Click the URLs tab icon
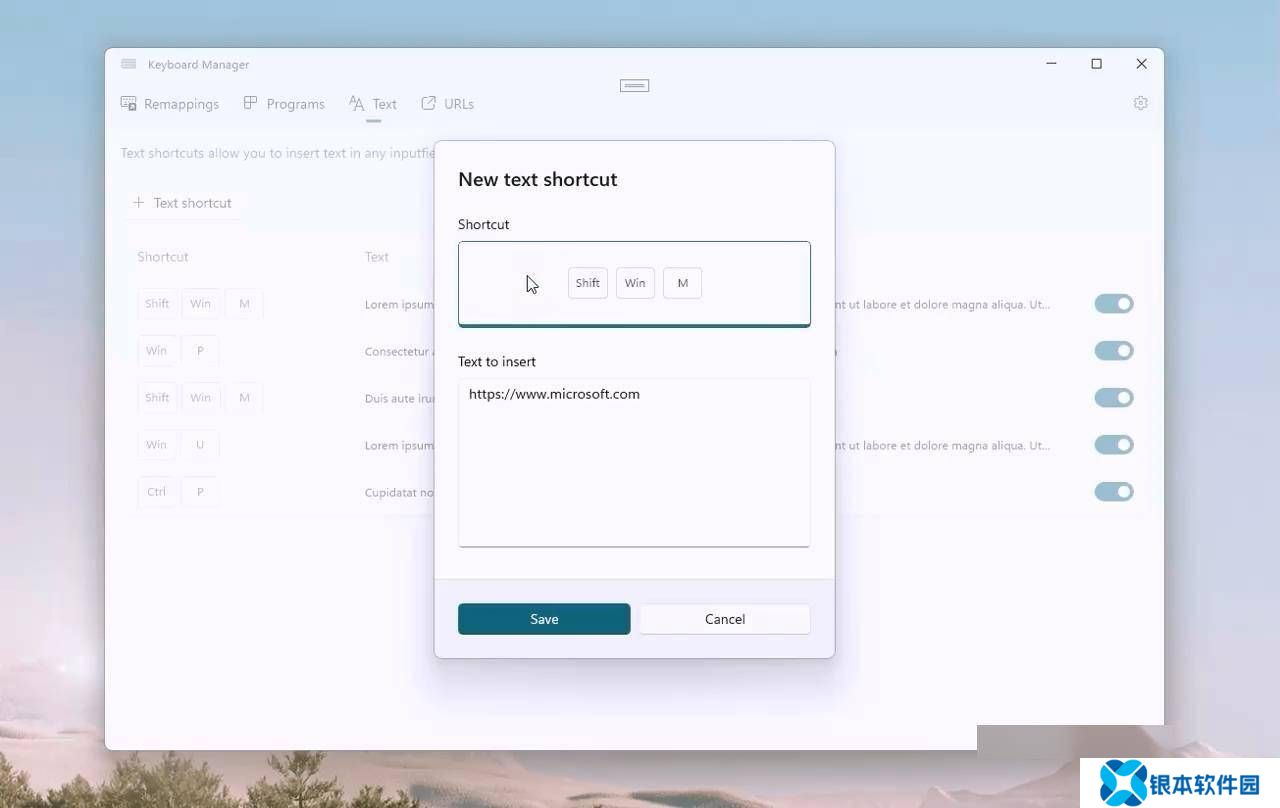This screenshot has height=808, width=1280. pyautogui.click(x=429, y=103)
